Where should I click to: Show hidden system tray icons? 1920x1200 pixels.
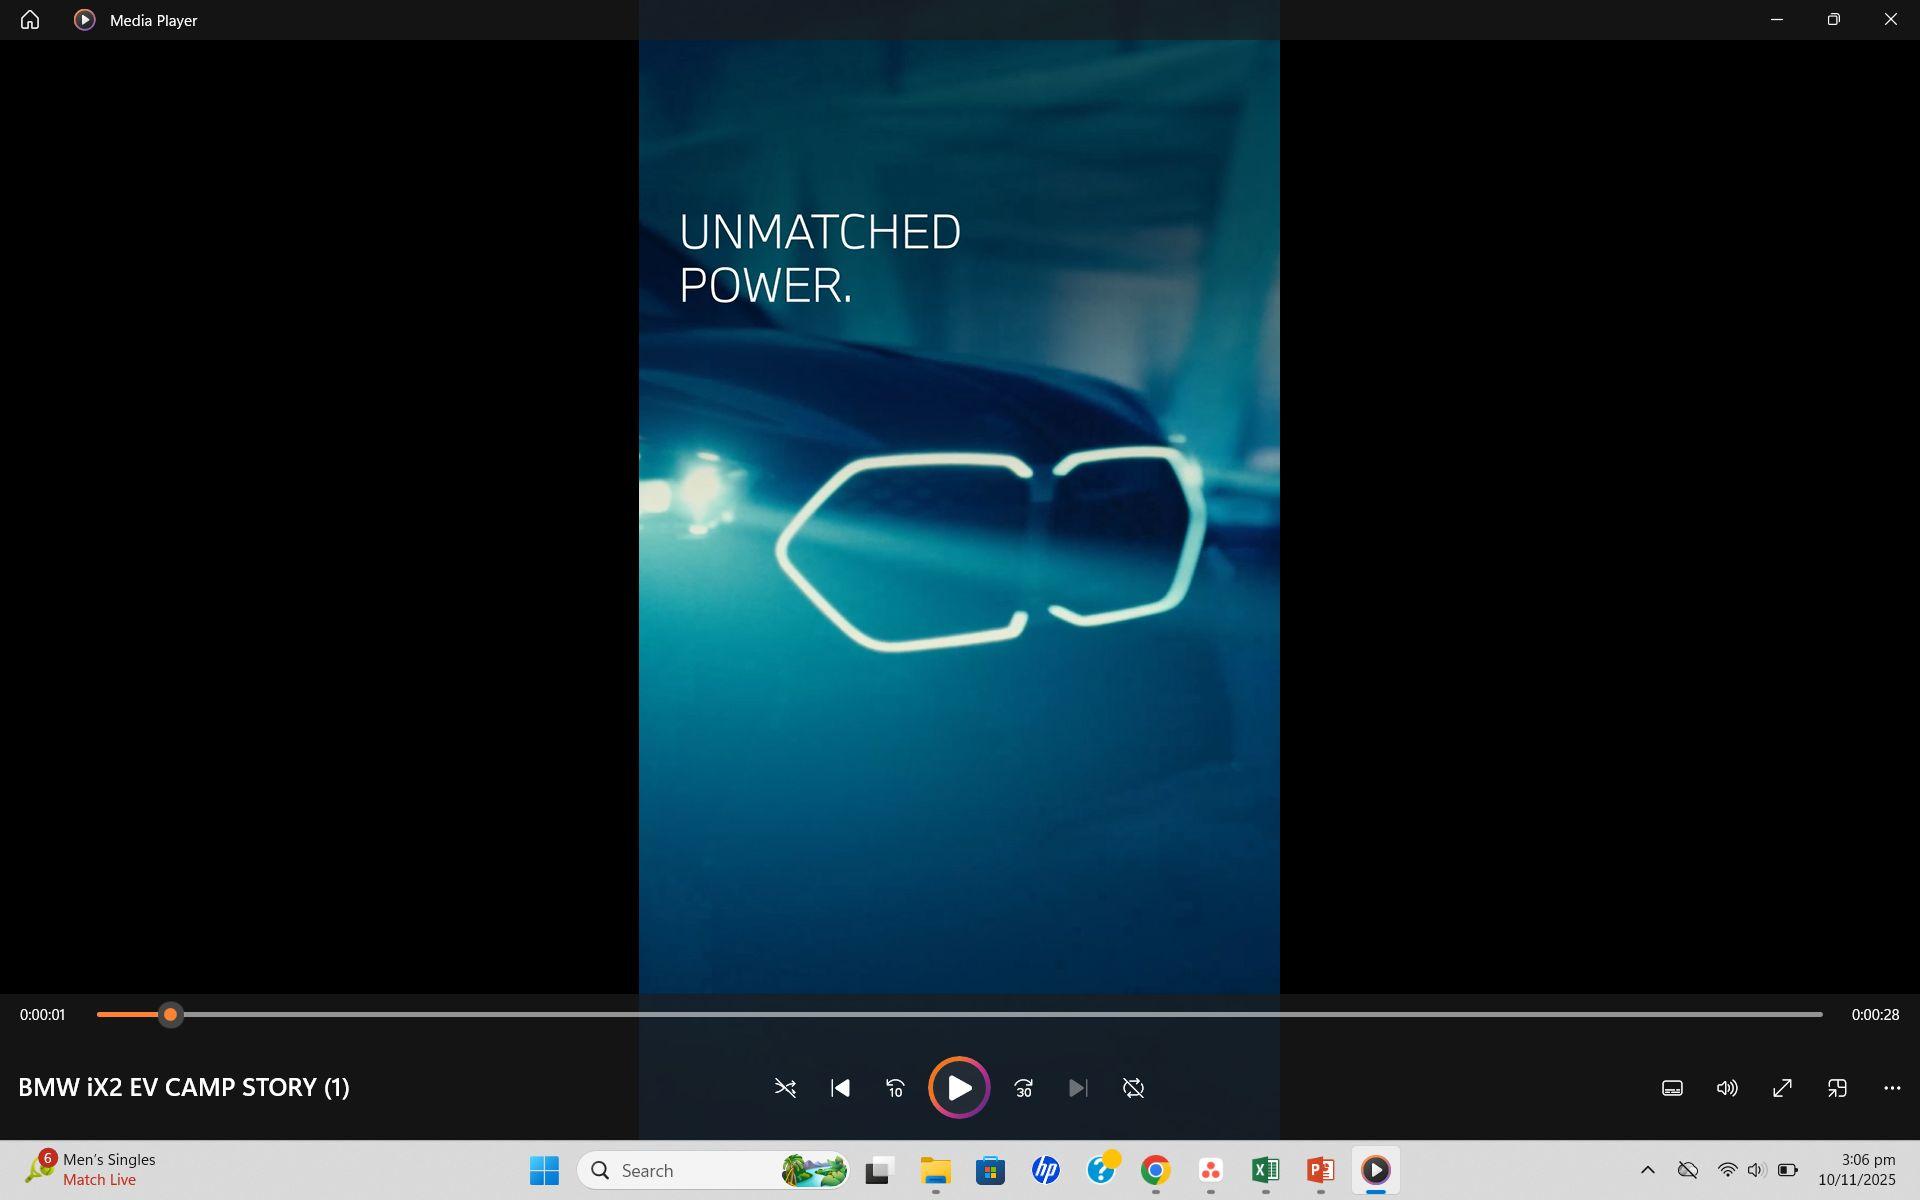pos(1648,1170)
